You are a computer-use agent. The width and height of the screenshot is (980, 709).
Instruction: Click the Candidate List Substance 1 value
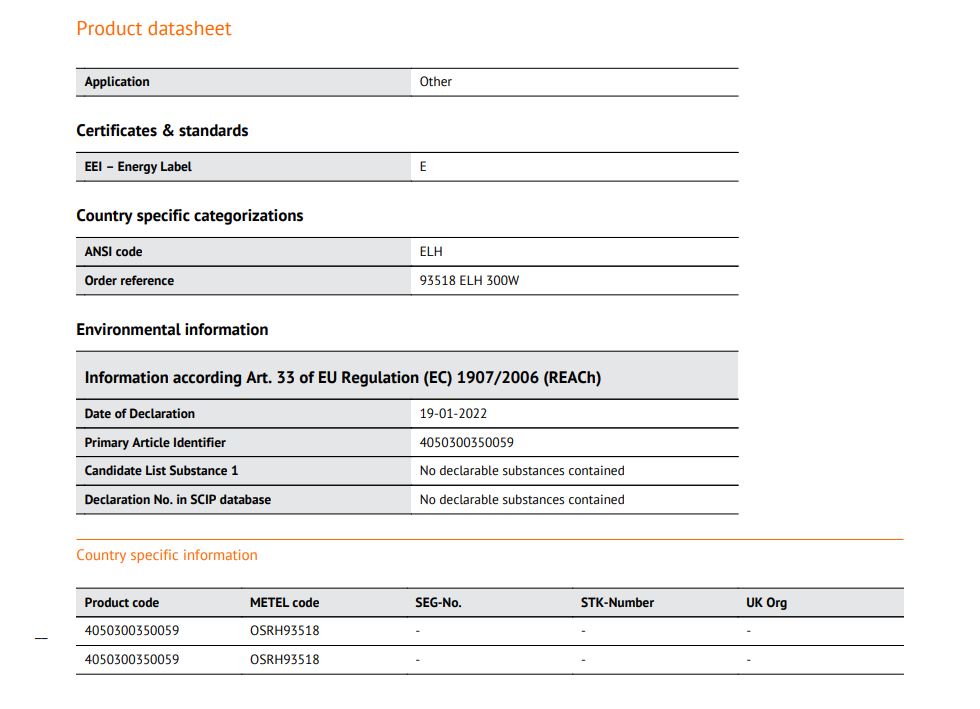(x=522, y=471)
